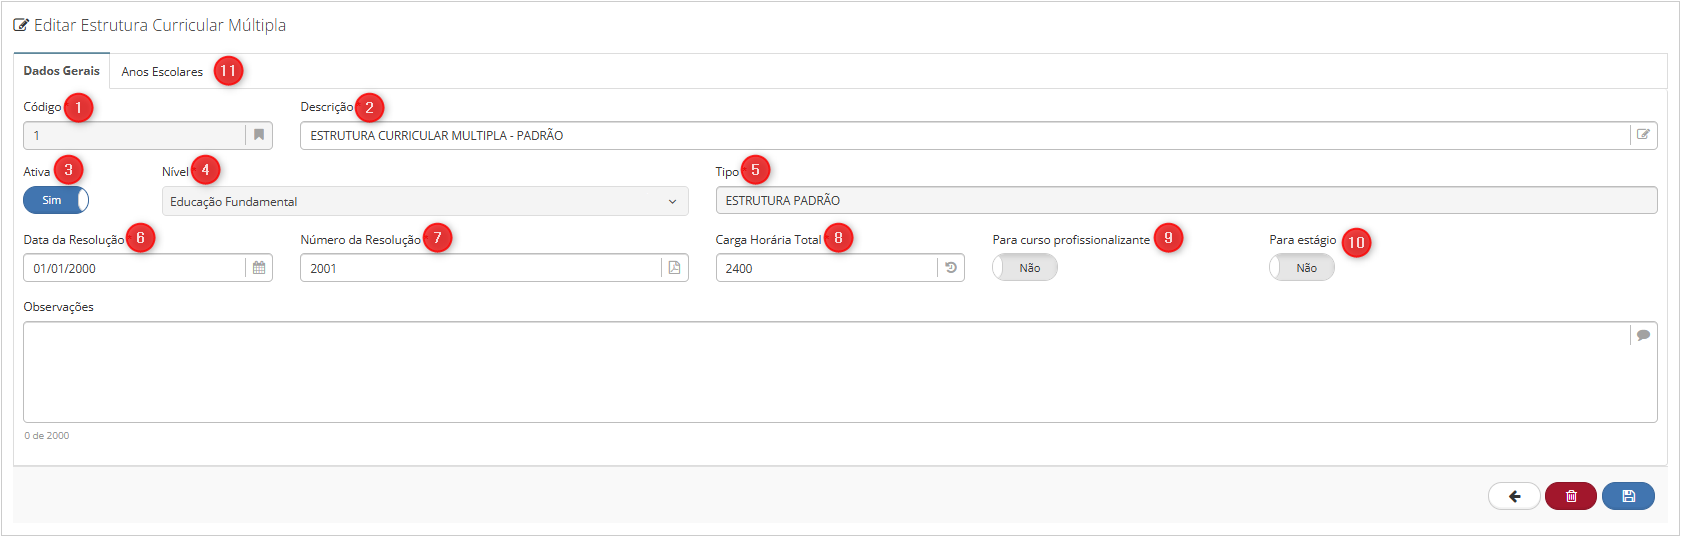Toggle the Para estágio switch
The image size is (1681, 537).
coord(1302,268)
